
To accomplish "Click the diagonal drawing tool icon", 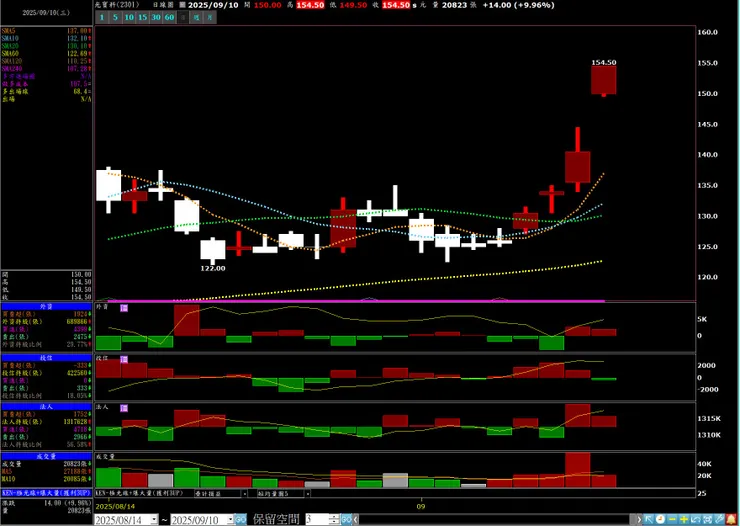I will tap(719, 519).
